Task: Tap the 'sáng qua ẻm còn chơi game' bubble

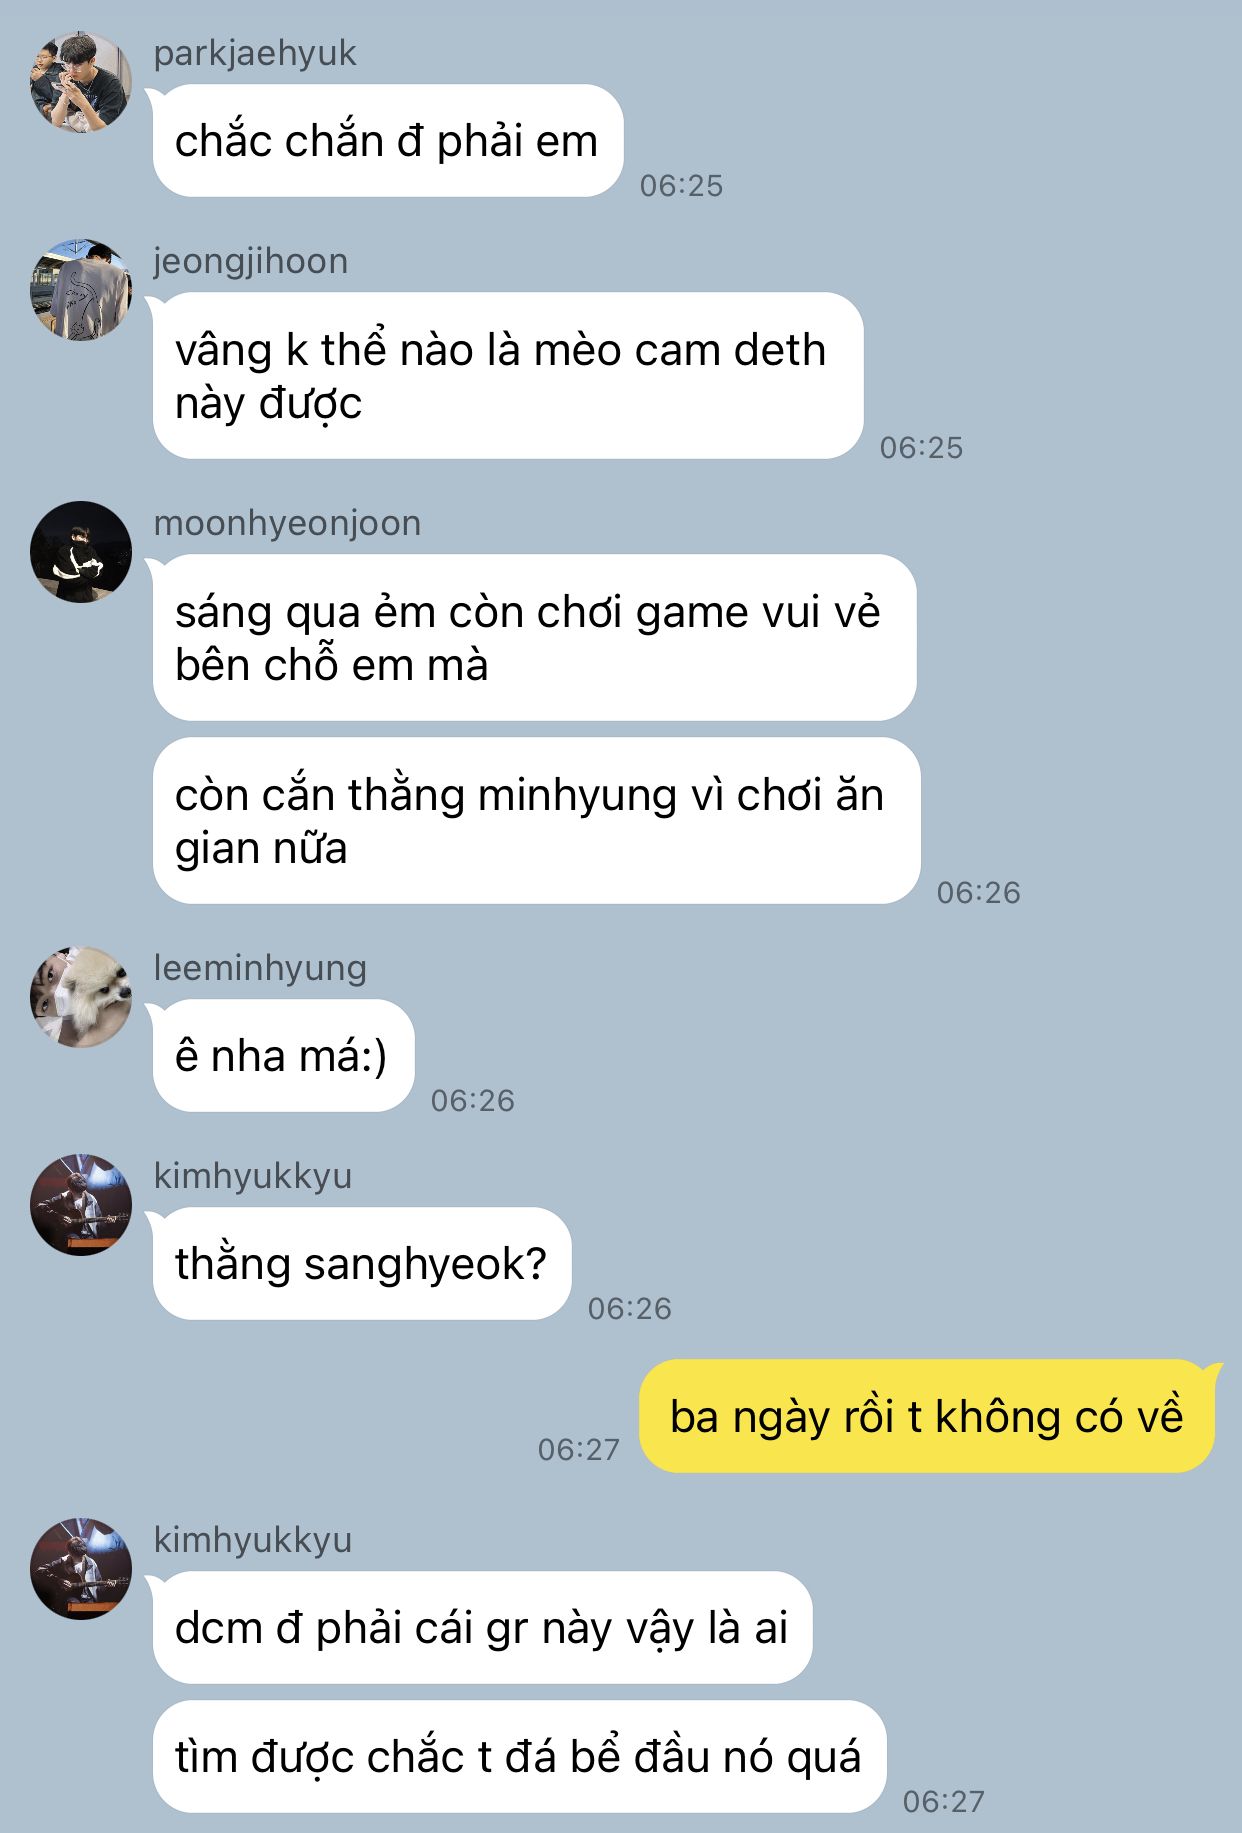Action: coord(535,638)
